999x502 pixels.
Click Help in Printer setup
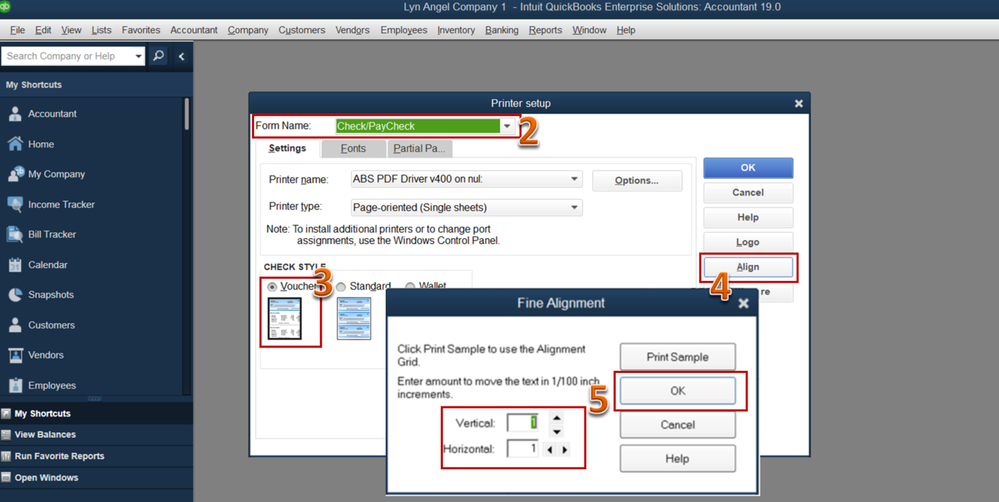click(x=748, y=217)
